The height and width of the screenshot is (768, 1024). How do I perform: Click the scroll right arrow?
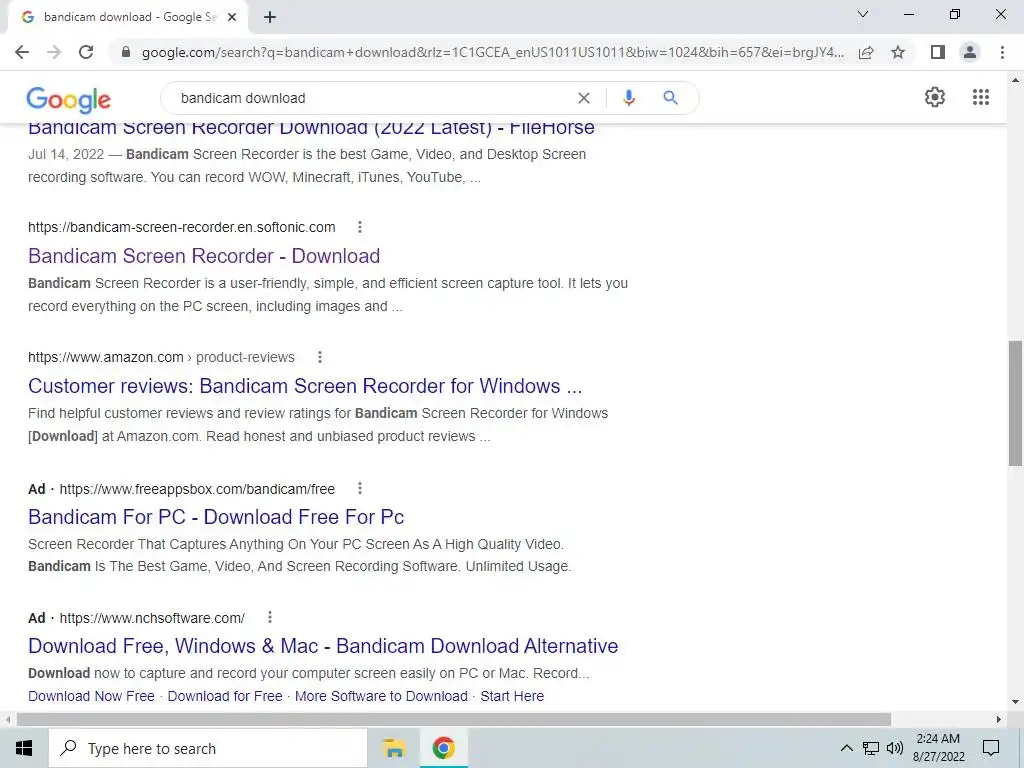click(999, 720)
